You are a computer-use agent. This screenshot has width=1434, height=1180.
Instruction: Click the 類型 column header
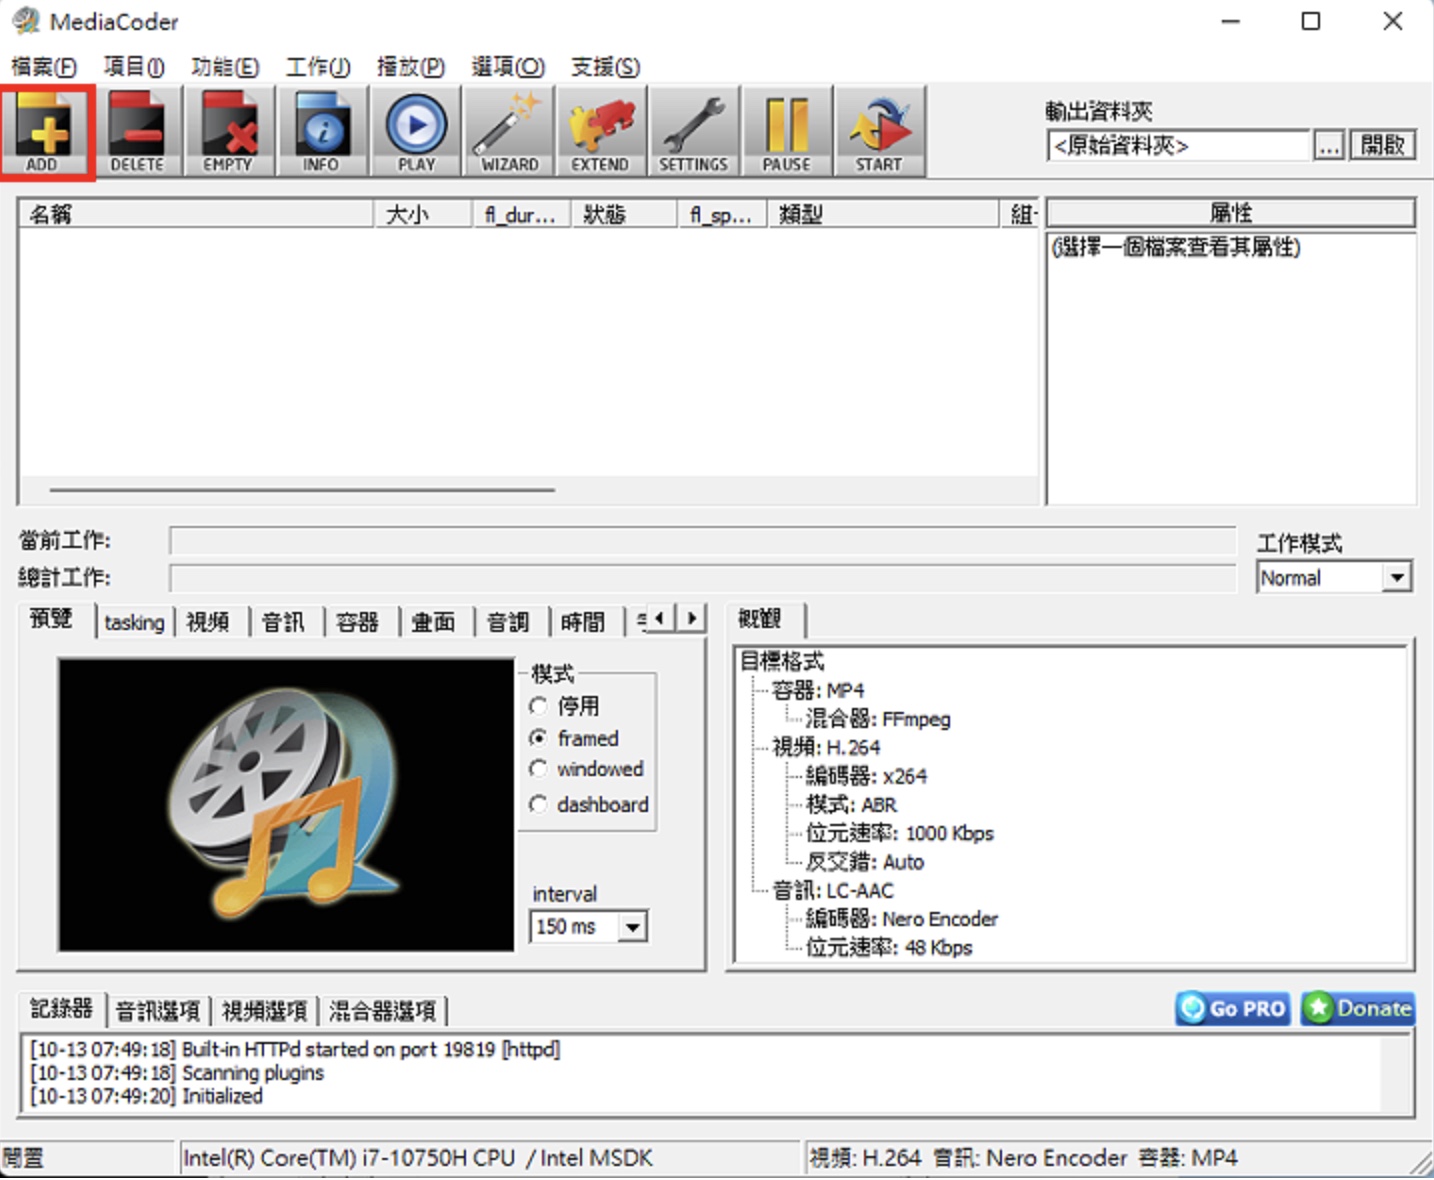[882, 214]
